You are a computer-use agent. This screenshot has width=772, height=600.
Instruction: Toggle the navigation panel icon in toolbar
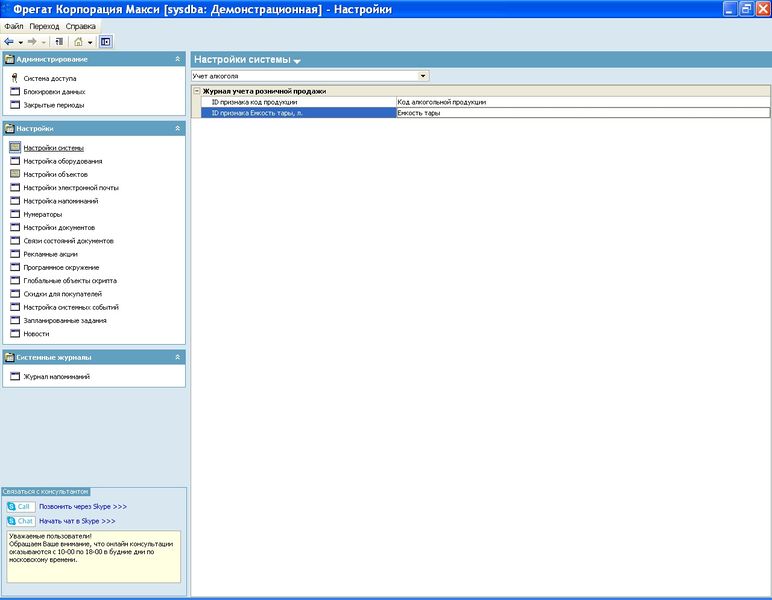[105, 42]
